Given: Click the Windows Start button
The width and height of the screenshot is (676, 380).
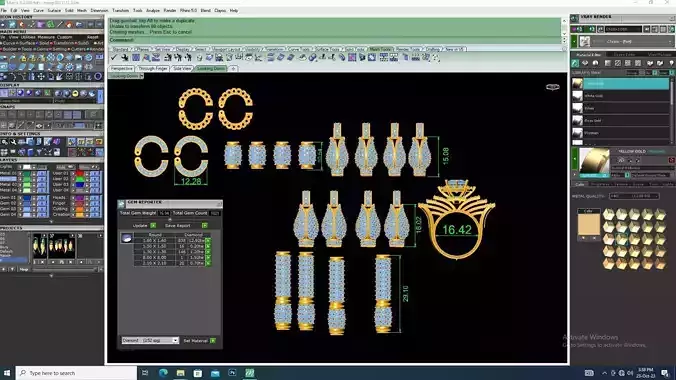Looking at the screenshot, I should pyautogui.click(x=7, y=373).
